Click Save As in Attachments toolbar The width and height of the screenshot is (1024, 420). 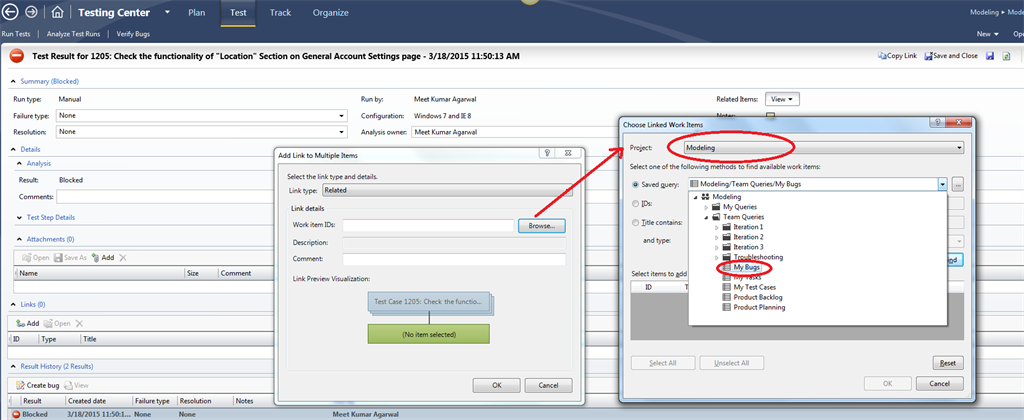(x=70, y=257)
